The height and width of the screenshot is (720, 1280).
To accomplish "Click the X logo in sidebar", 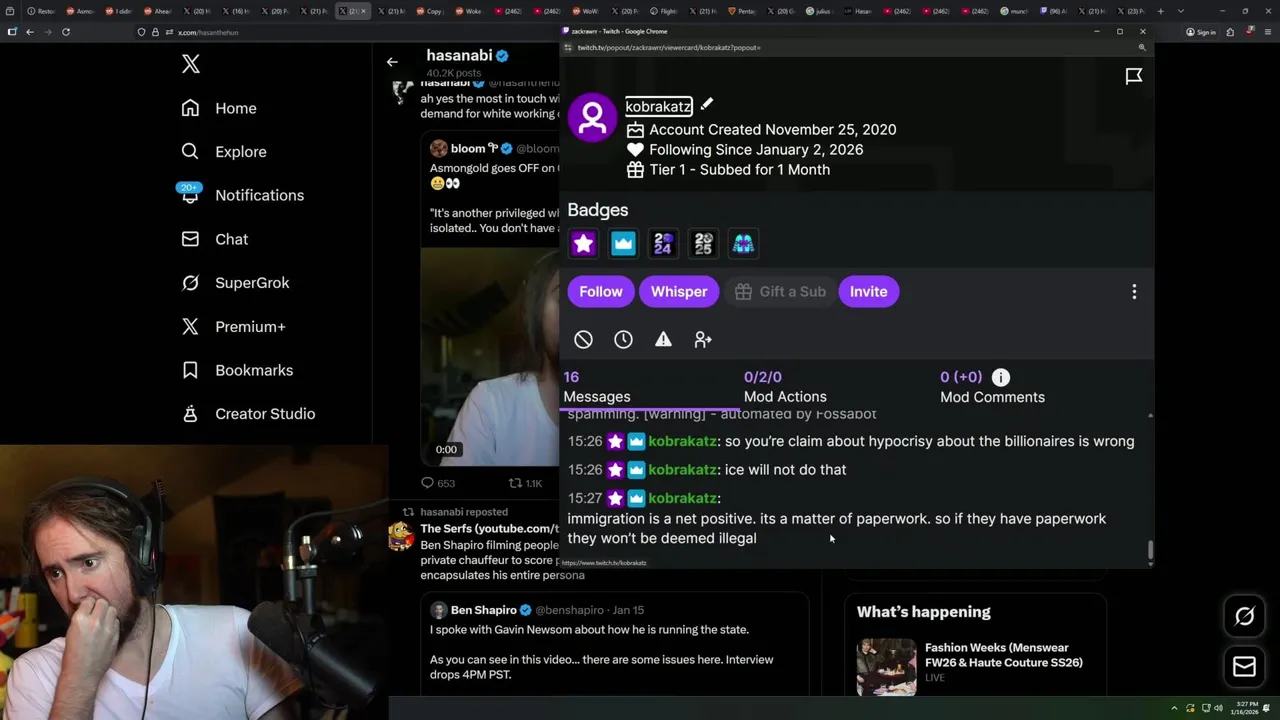I will [191, 65].
